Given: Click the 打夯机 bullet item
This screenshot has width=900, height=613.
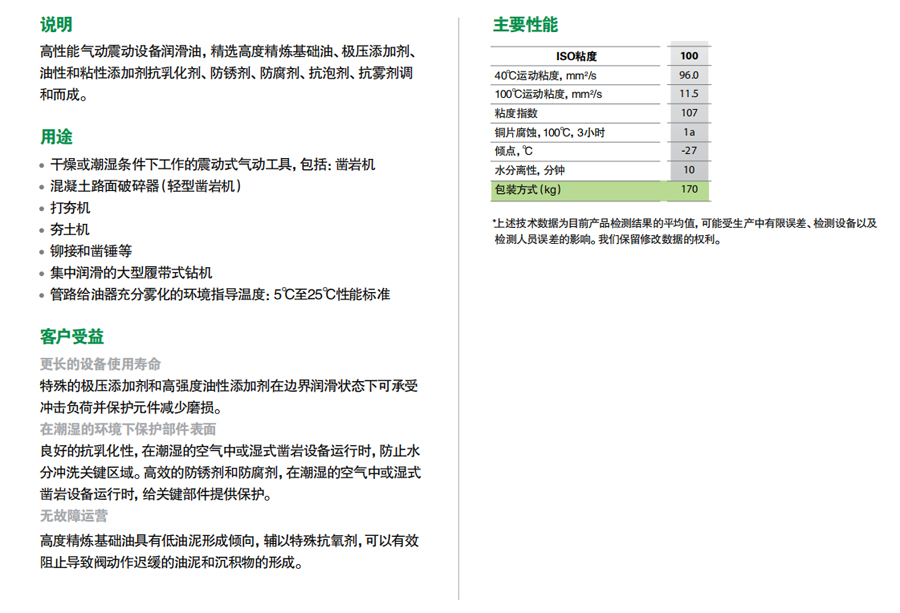Looking at the screenshot, I should (70, 208).
